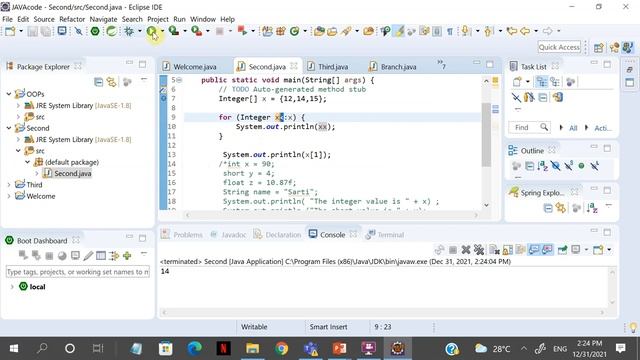Toggle Show Console When Standard Error Changes
This screenshot has width=640, height=360.
tap(547, 249)
